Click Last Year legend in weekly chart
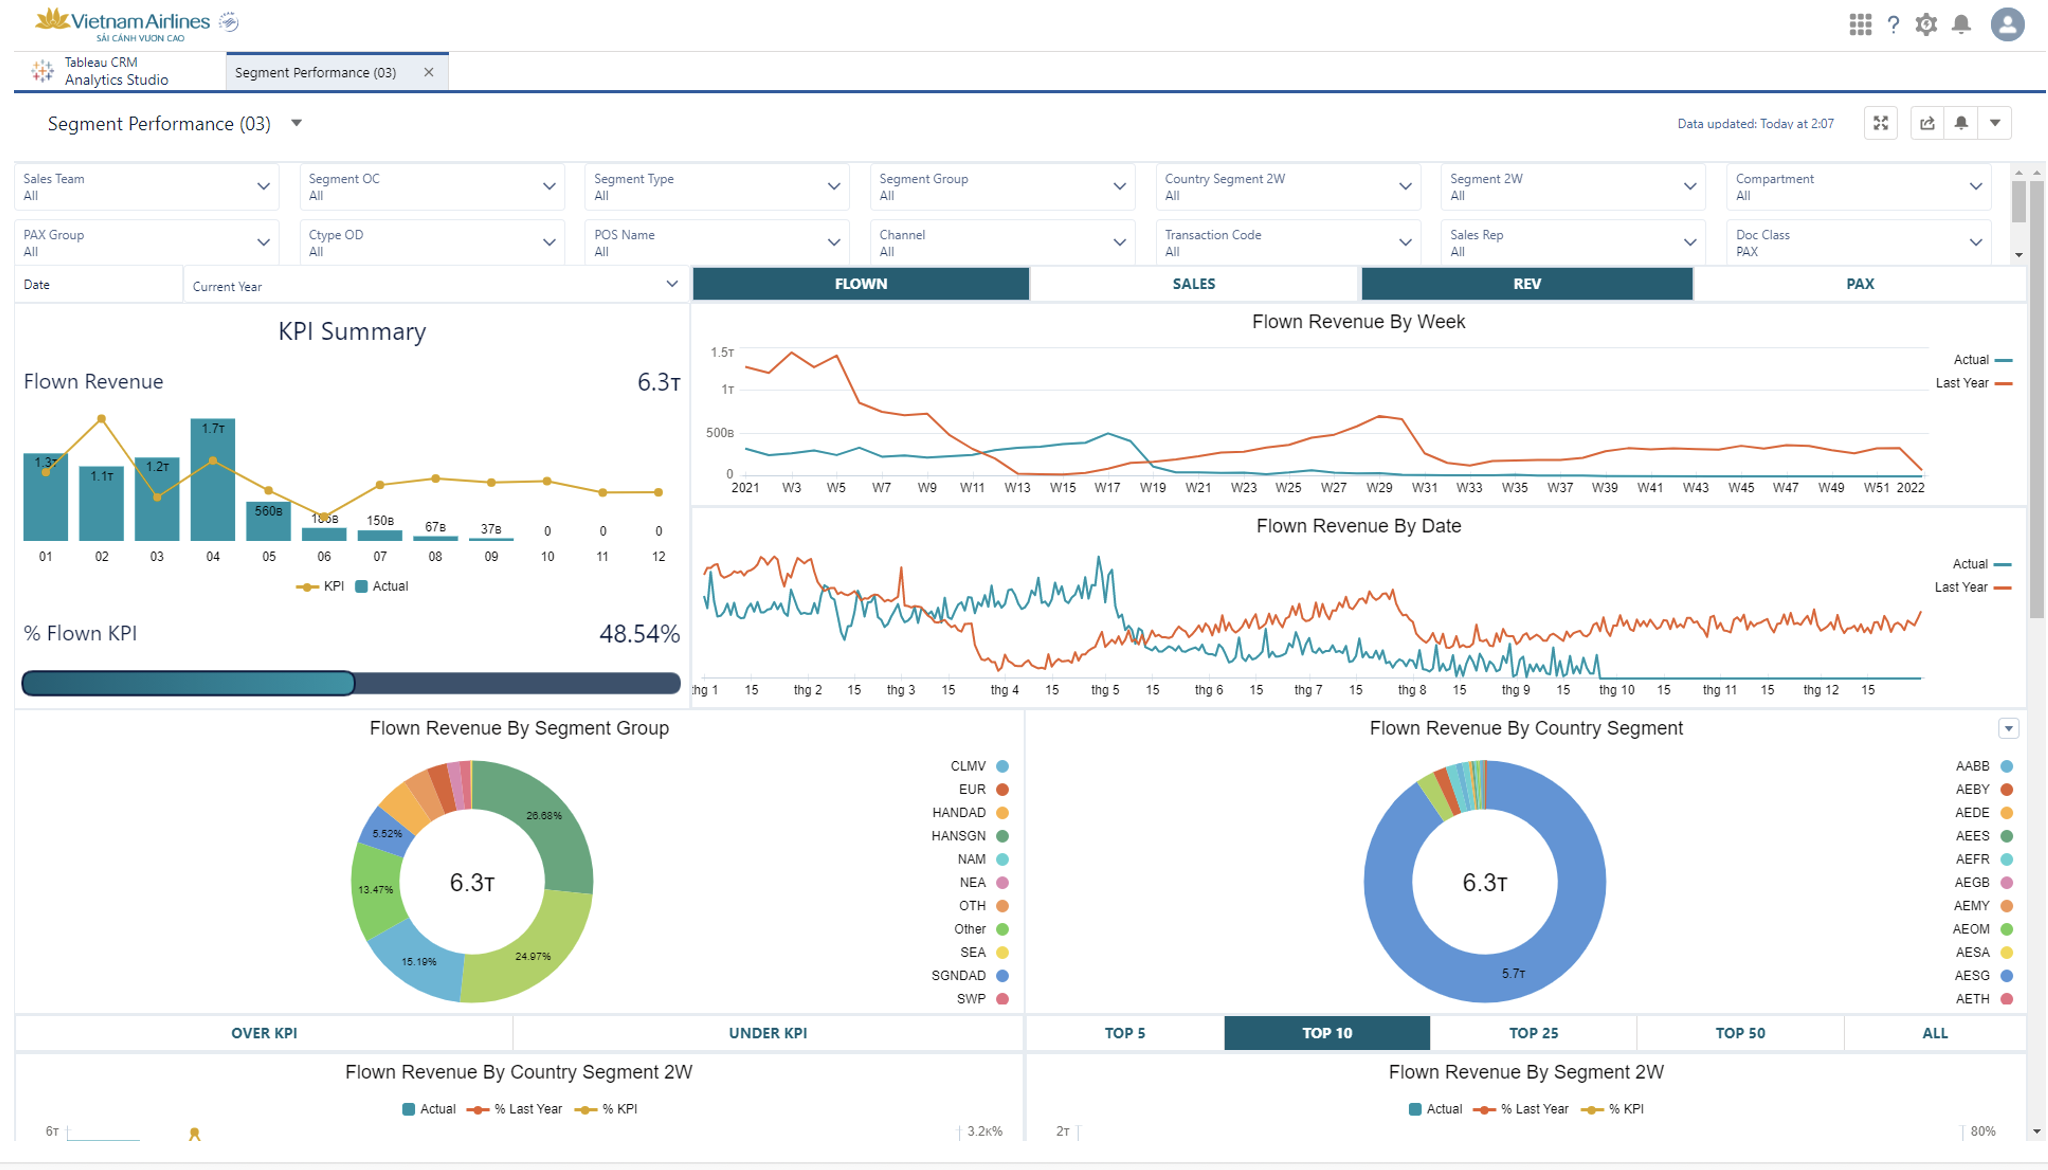Screen dimensions: 2048x1170 pyautogui.click(x=1974, y=383)
